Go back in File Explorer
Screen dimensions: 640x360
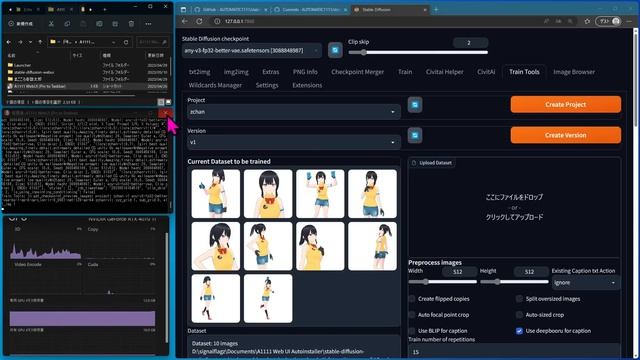[x=10, y=42]
